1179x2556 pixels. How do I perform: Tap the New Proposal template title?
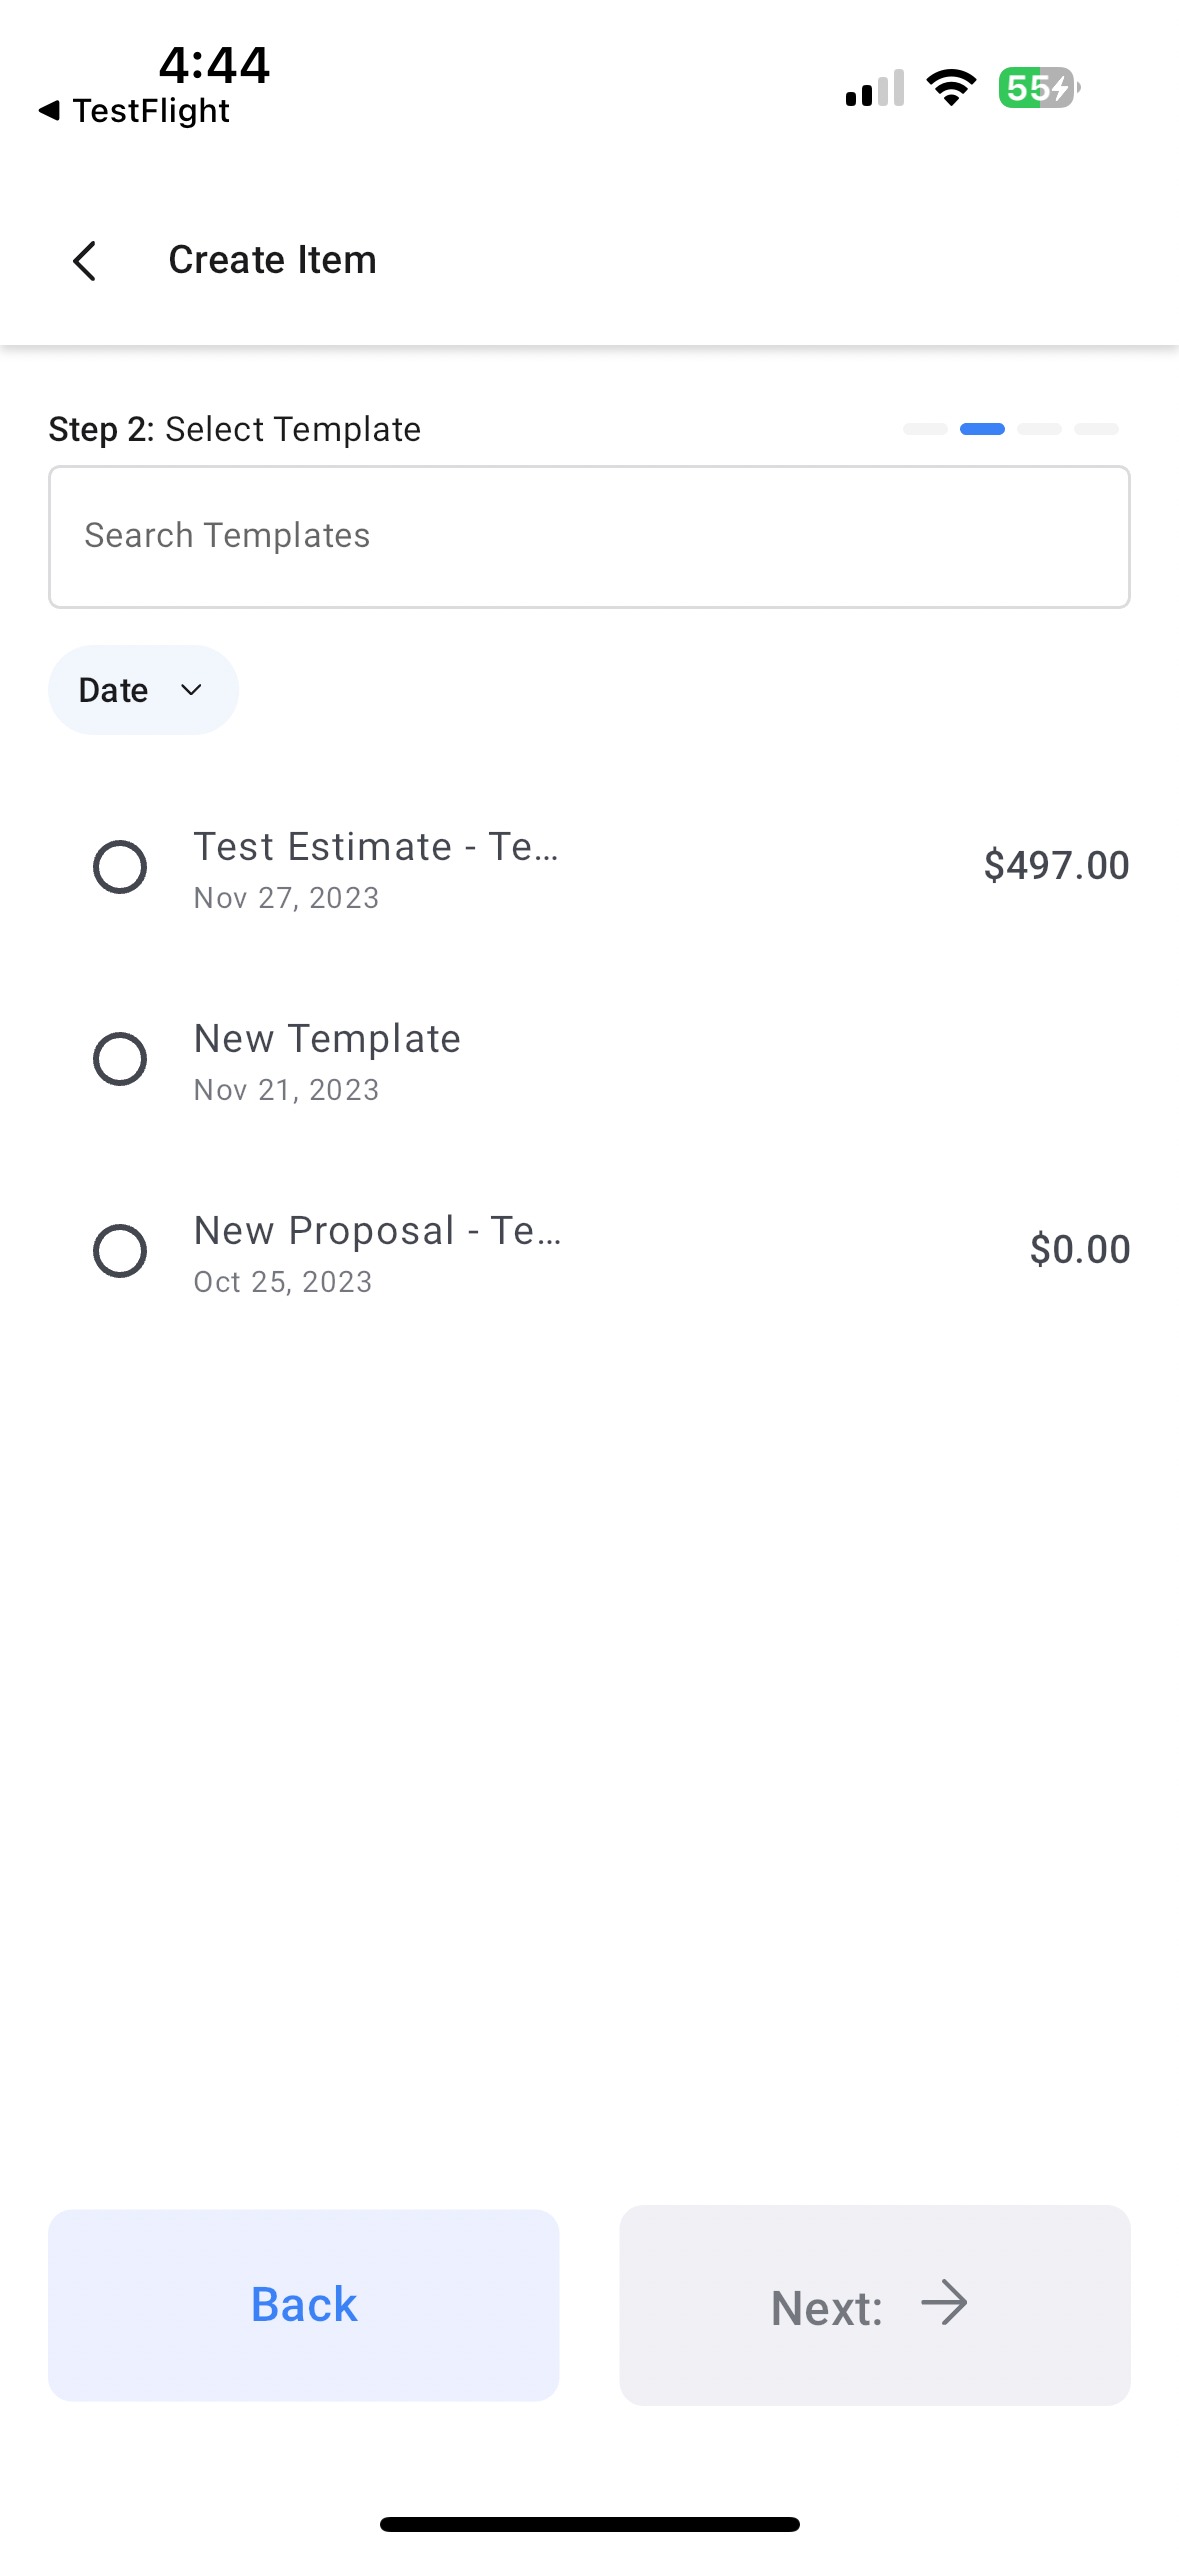pos(377,1231)
